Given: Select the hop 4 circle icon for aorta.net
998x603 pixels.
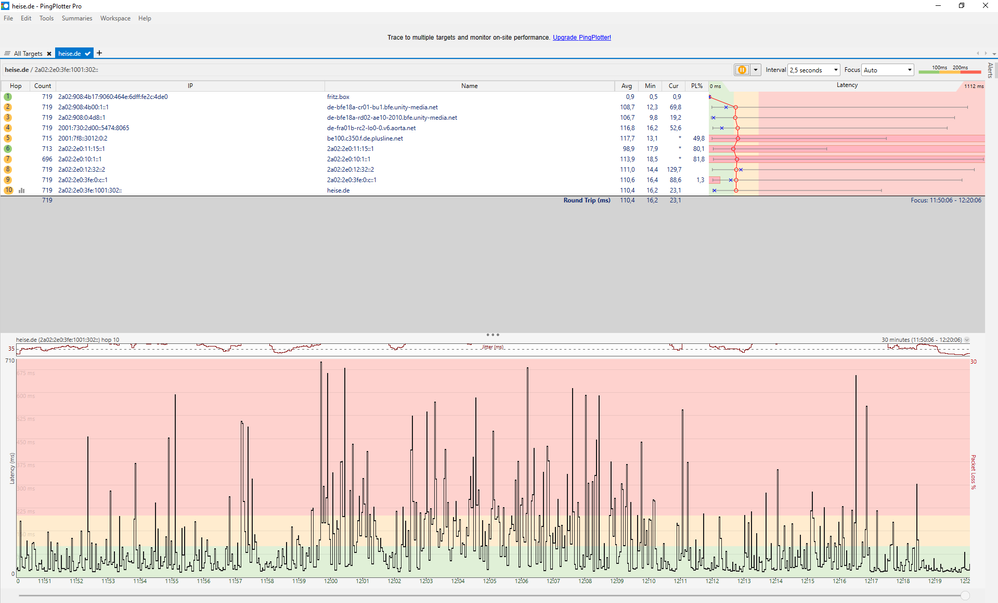Looking at the screenshot, I should coord(8,128).
